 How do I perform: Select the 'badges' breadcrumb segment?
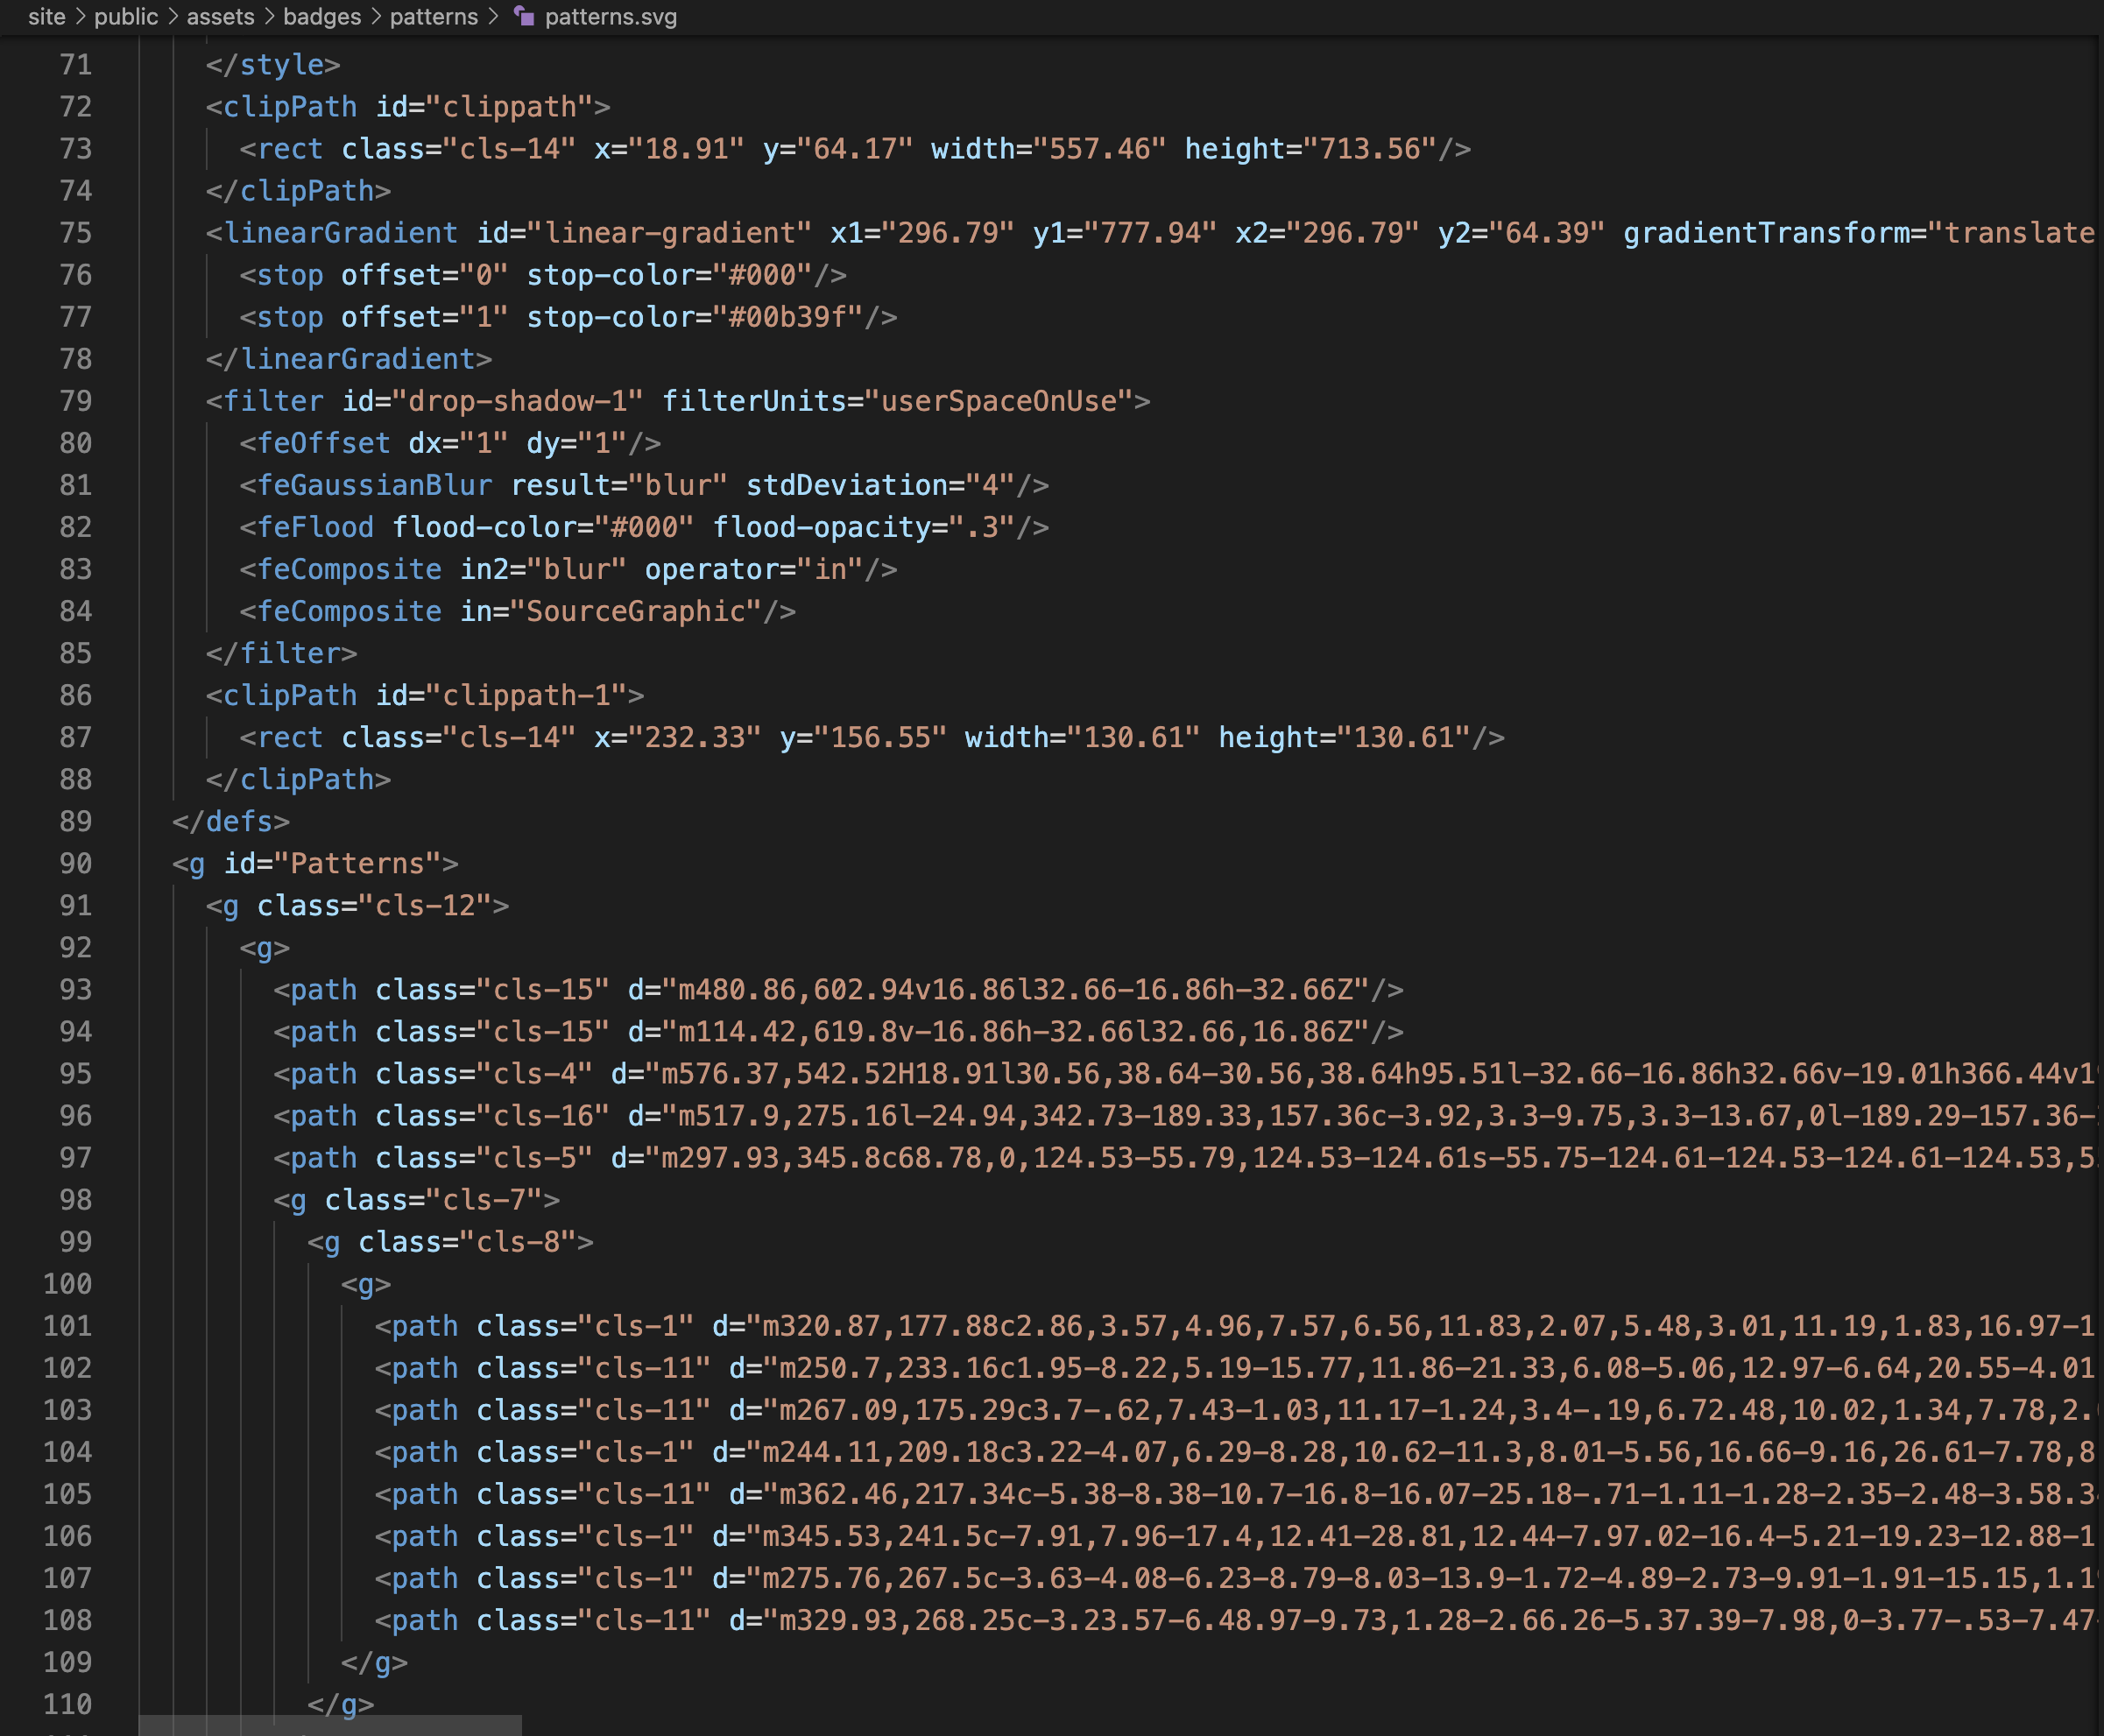tap(322, 17)
